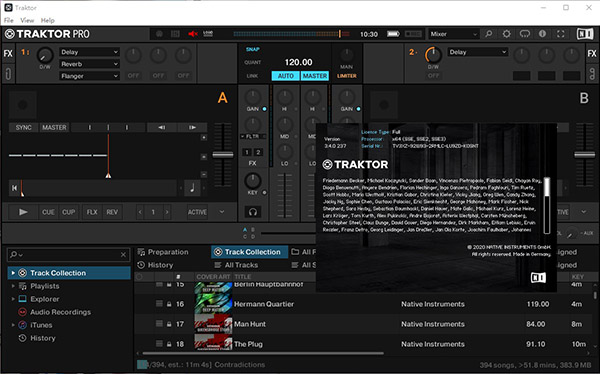Open Preferences via the gear icon
600x374 pixels.
click(507, 34)
